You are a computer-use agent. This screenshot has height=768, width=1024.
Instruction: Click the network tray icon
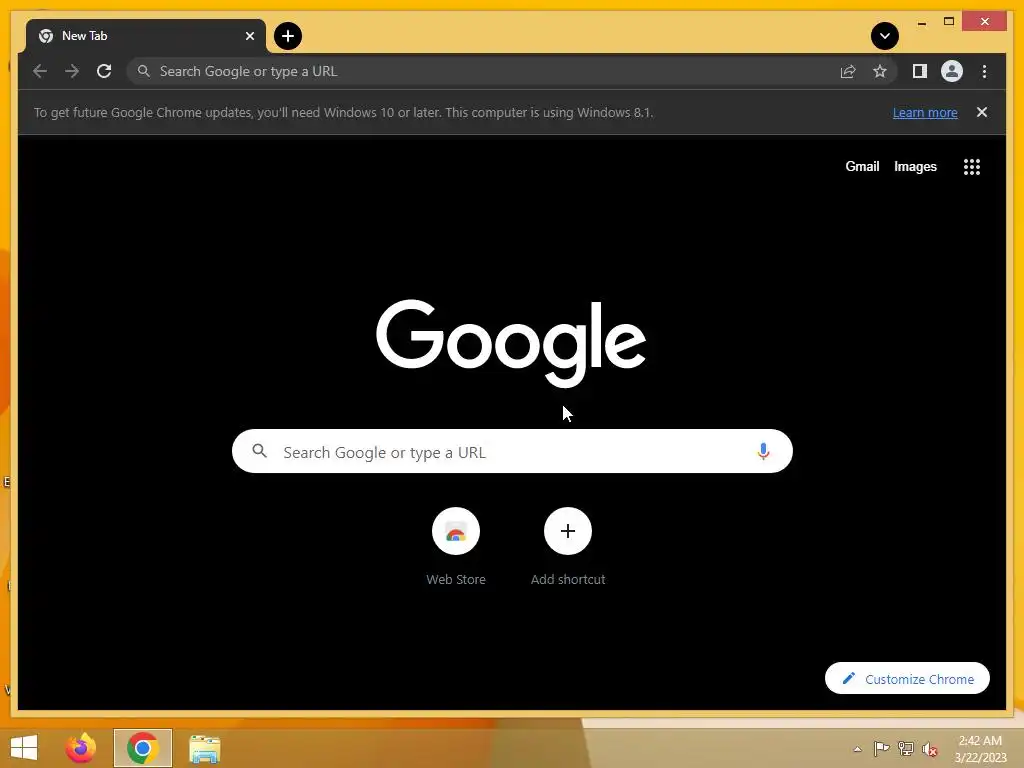[x=906, y=749]
